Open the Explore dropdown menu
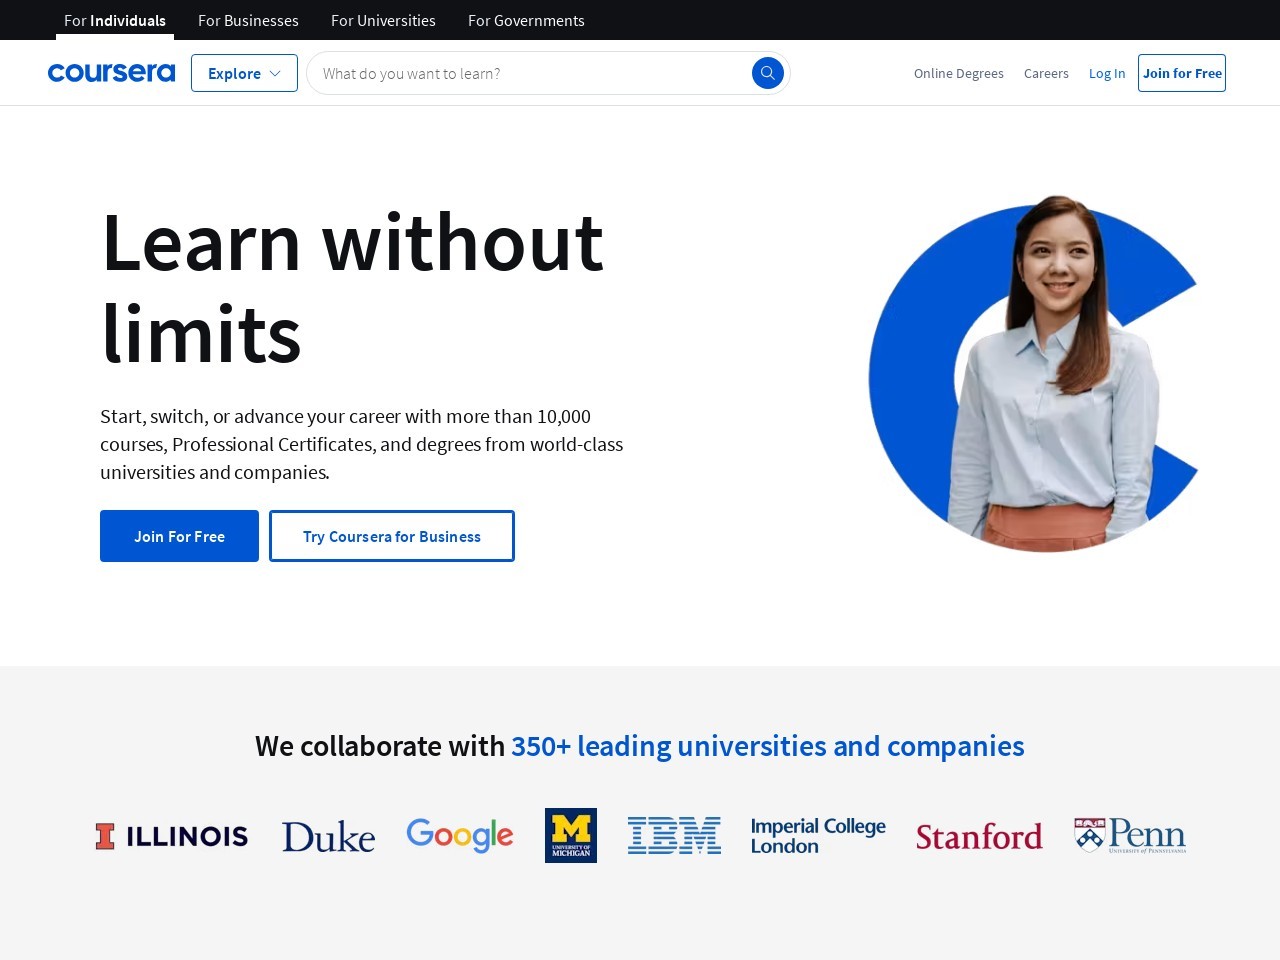The width and height of the screenshot is (1280, 960). [244, 73]
